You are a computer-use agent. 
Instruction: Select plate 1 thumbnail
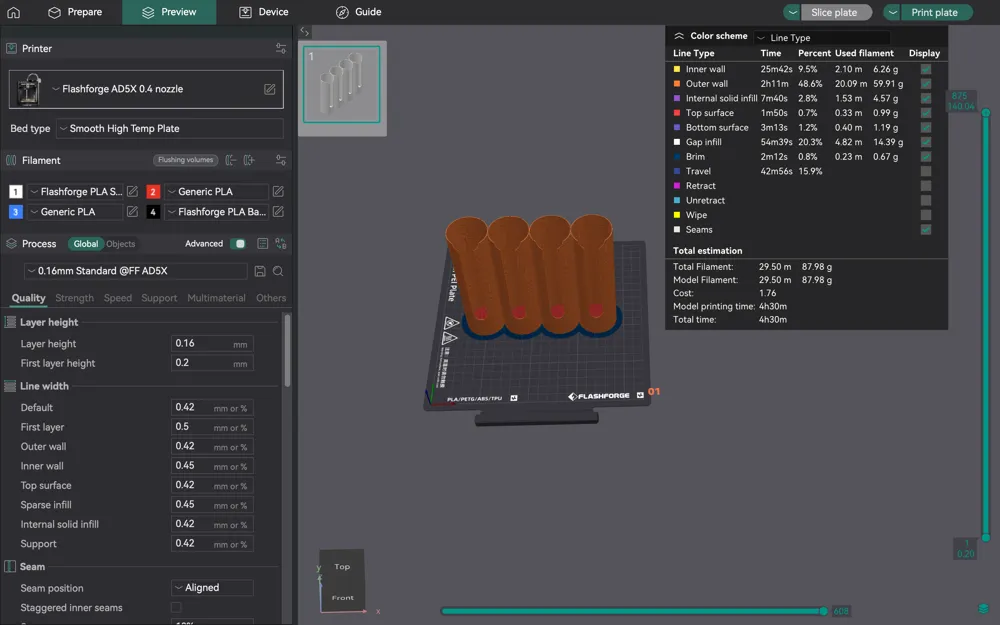coord(342,84)
